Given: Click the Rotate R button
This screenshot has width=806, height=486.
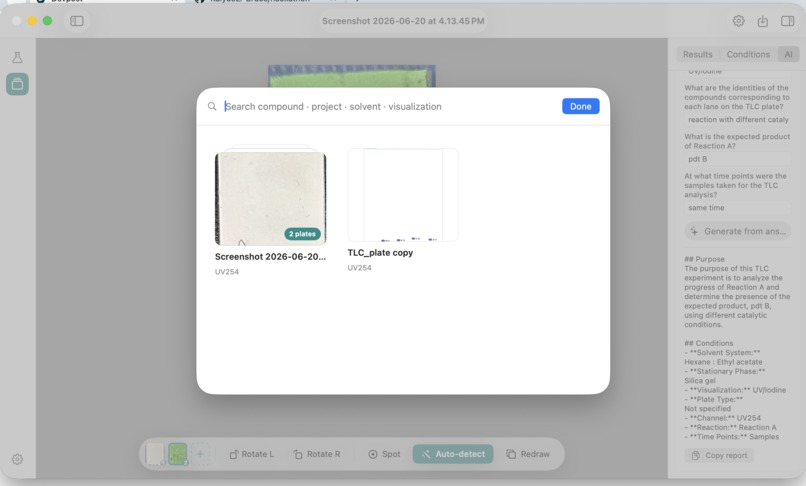Looking at the screenshot, I should (x=317, y=454).
